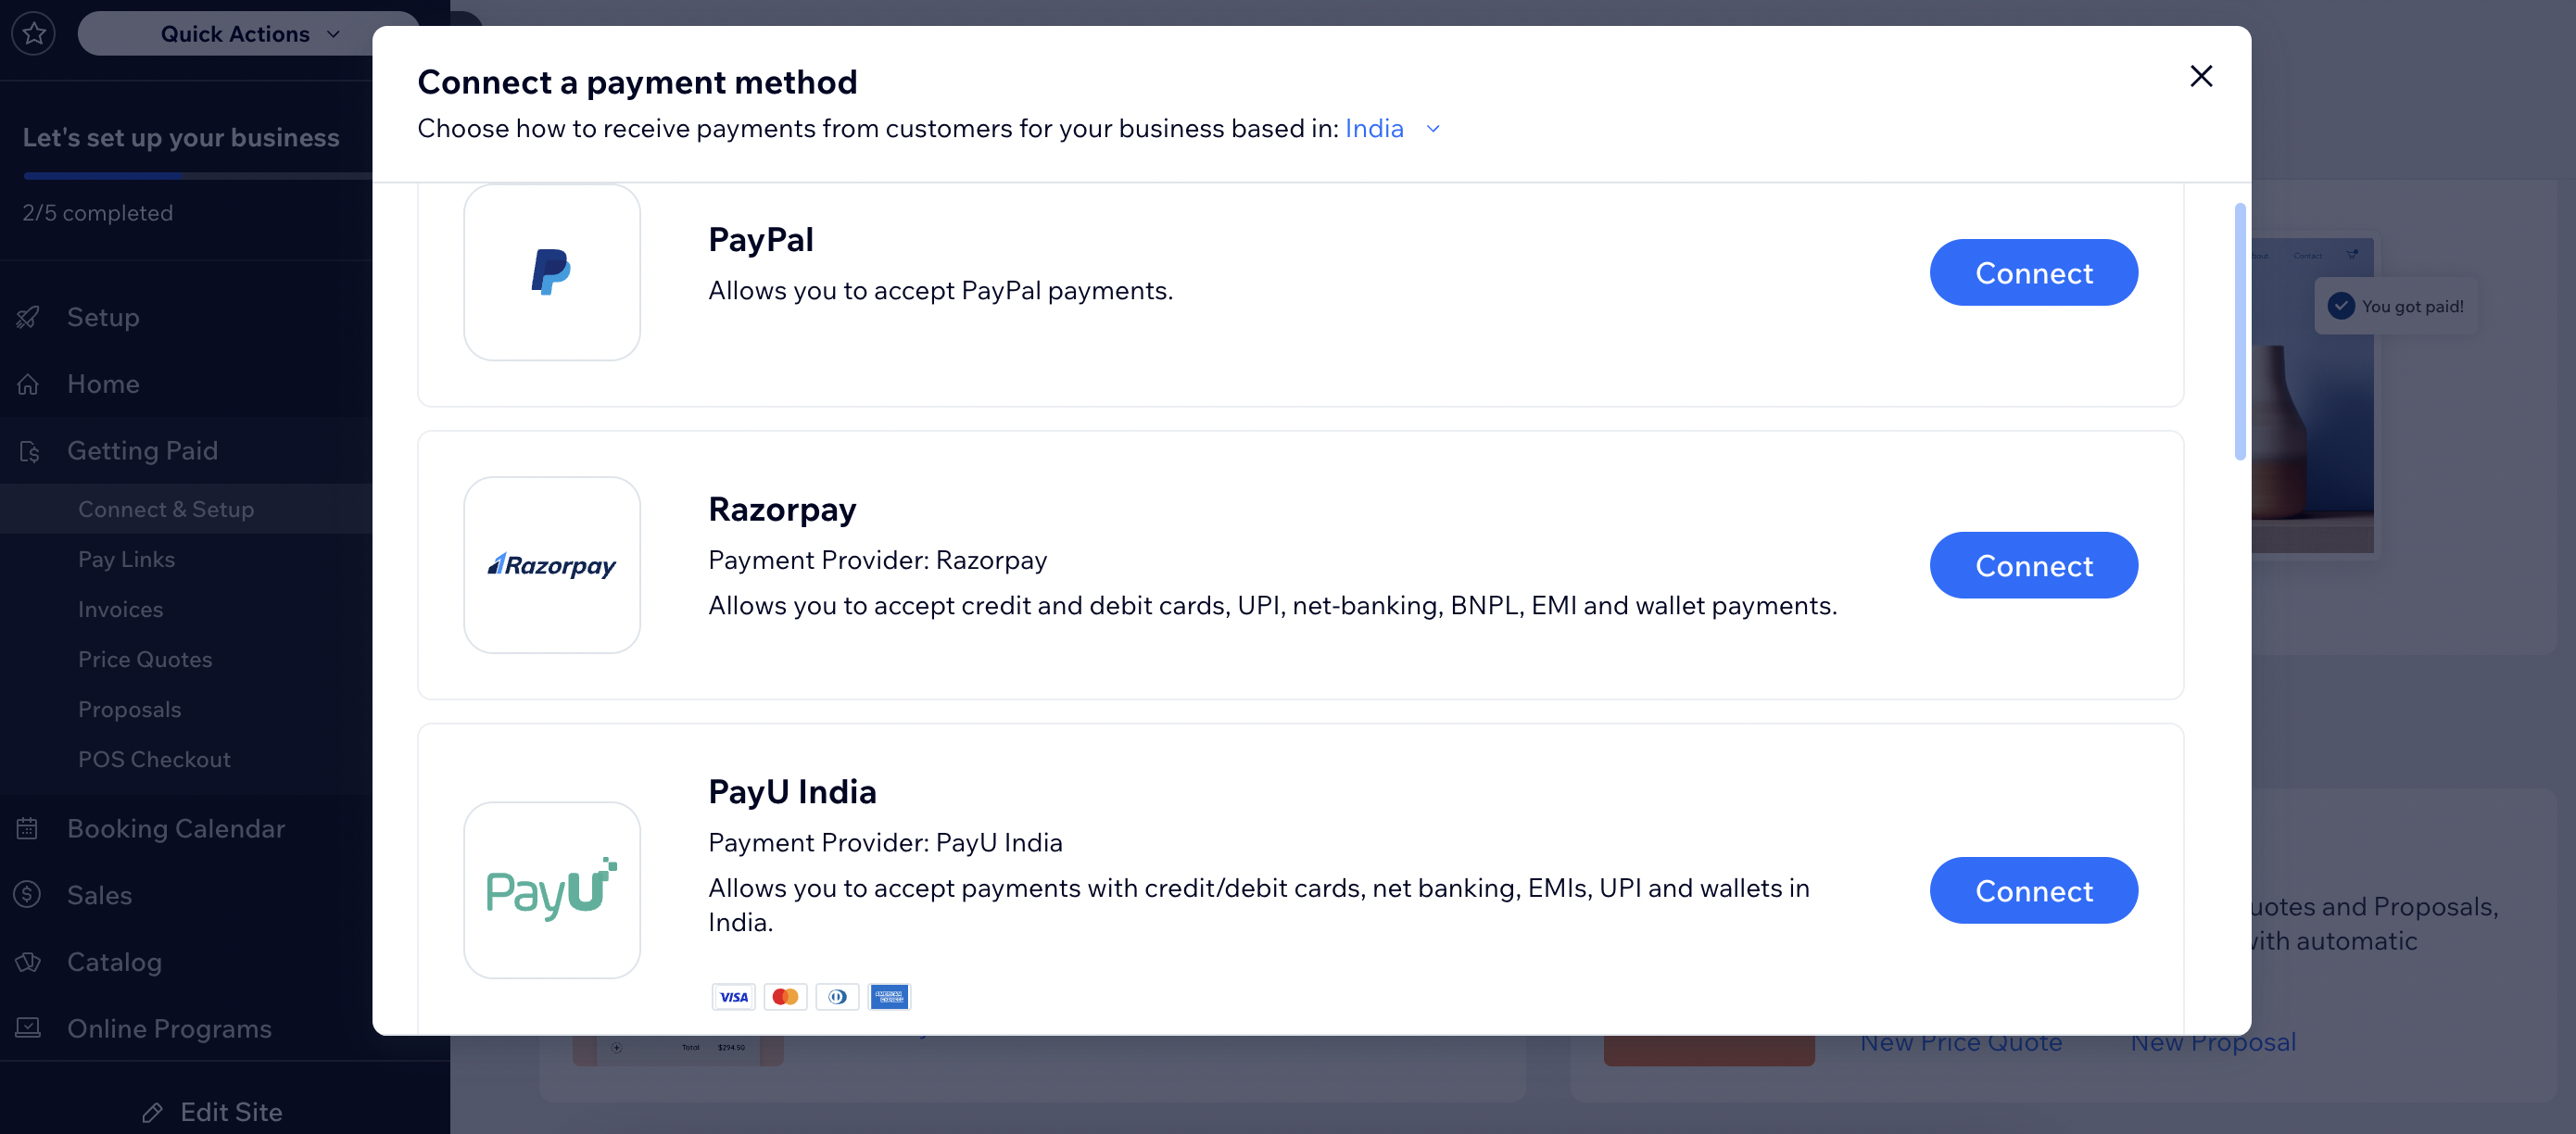
Task: Click the Booking Calendar icon
Action: point(27,828)
